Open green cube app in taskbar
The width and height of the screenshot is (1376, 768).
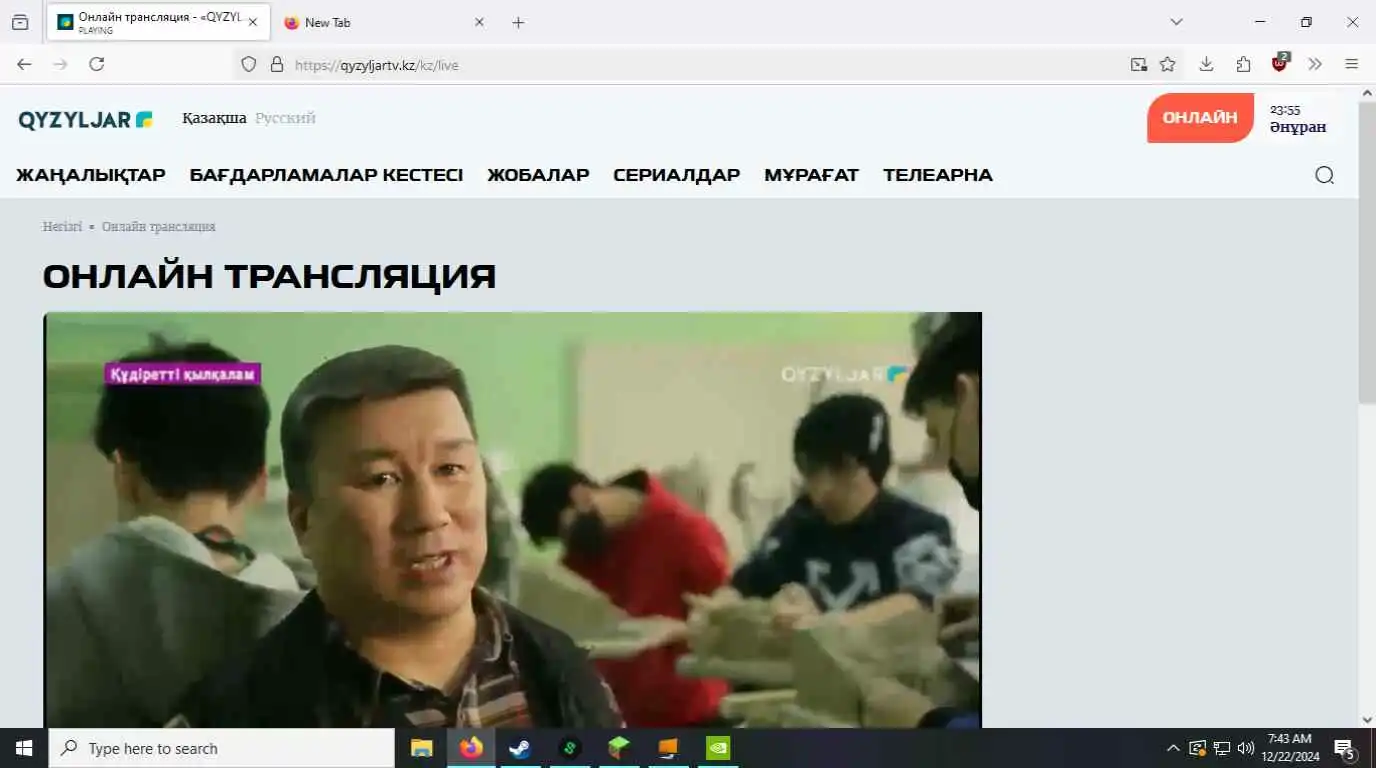(619, 748)
